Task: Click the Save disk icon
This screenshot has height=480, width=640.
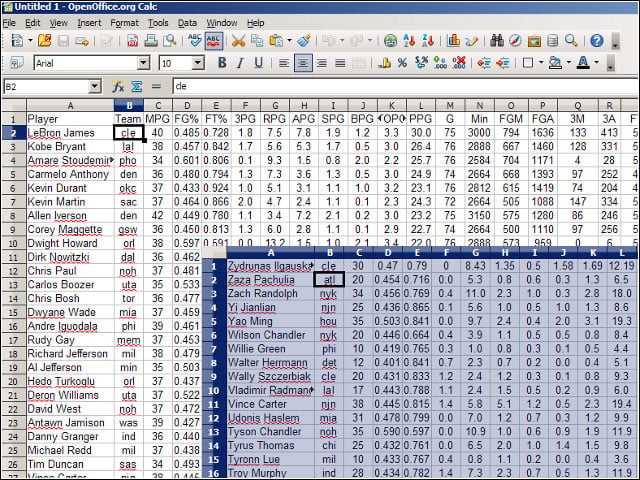Action: coord(63,41)
